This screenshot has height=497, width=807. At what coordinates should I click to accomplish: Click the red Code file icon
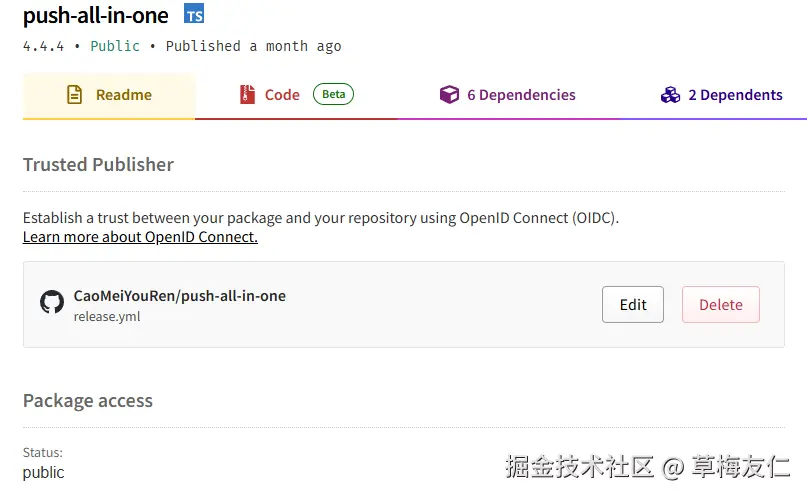(x=247, y=95)
